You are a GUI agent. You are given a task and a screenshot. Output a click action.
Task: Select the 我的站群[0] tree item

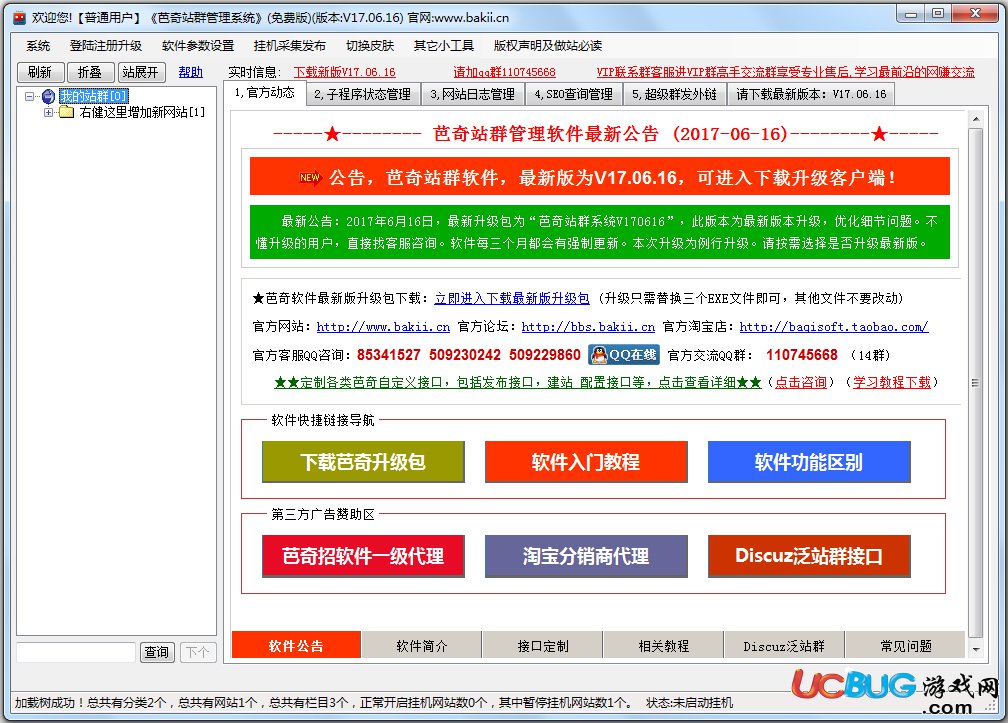pyautogui.click(x=94, y=96)
